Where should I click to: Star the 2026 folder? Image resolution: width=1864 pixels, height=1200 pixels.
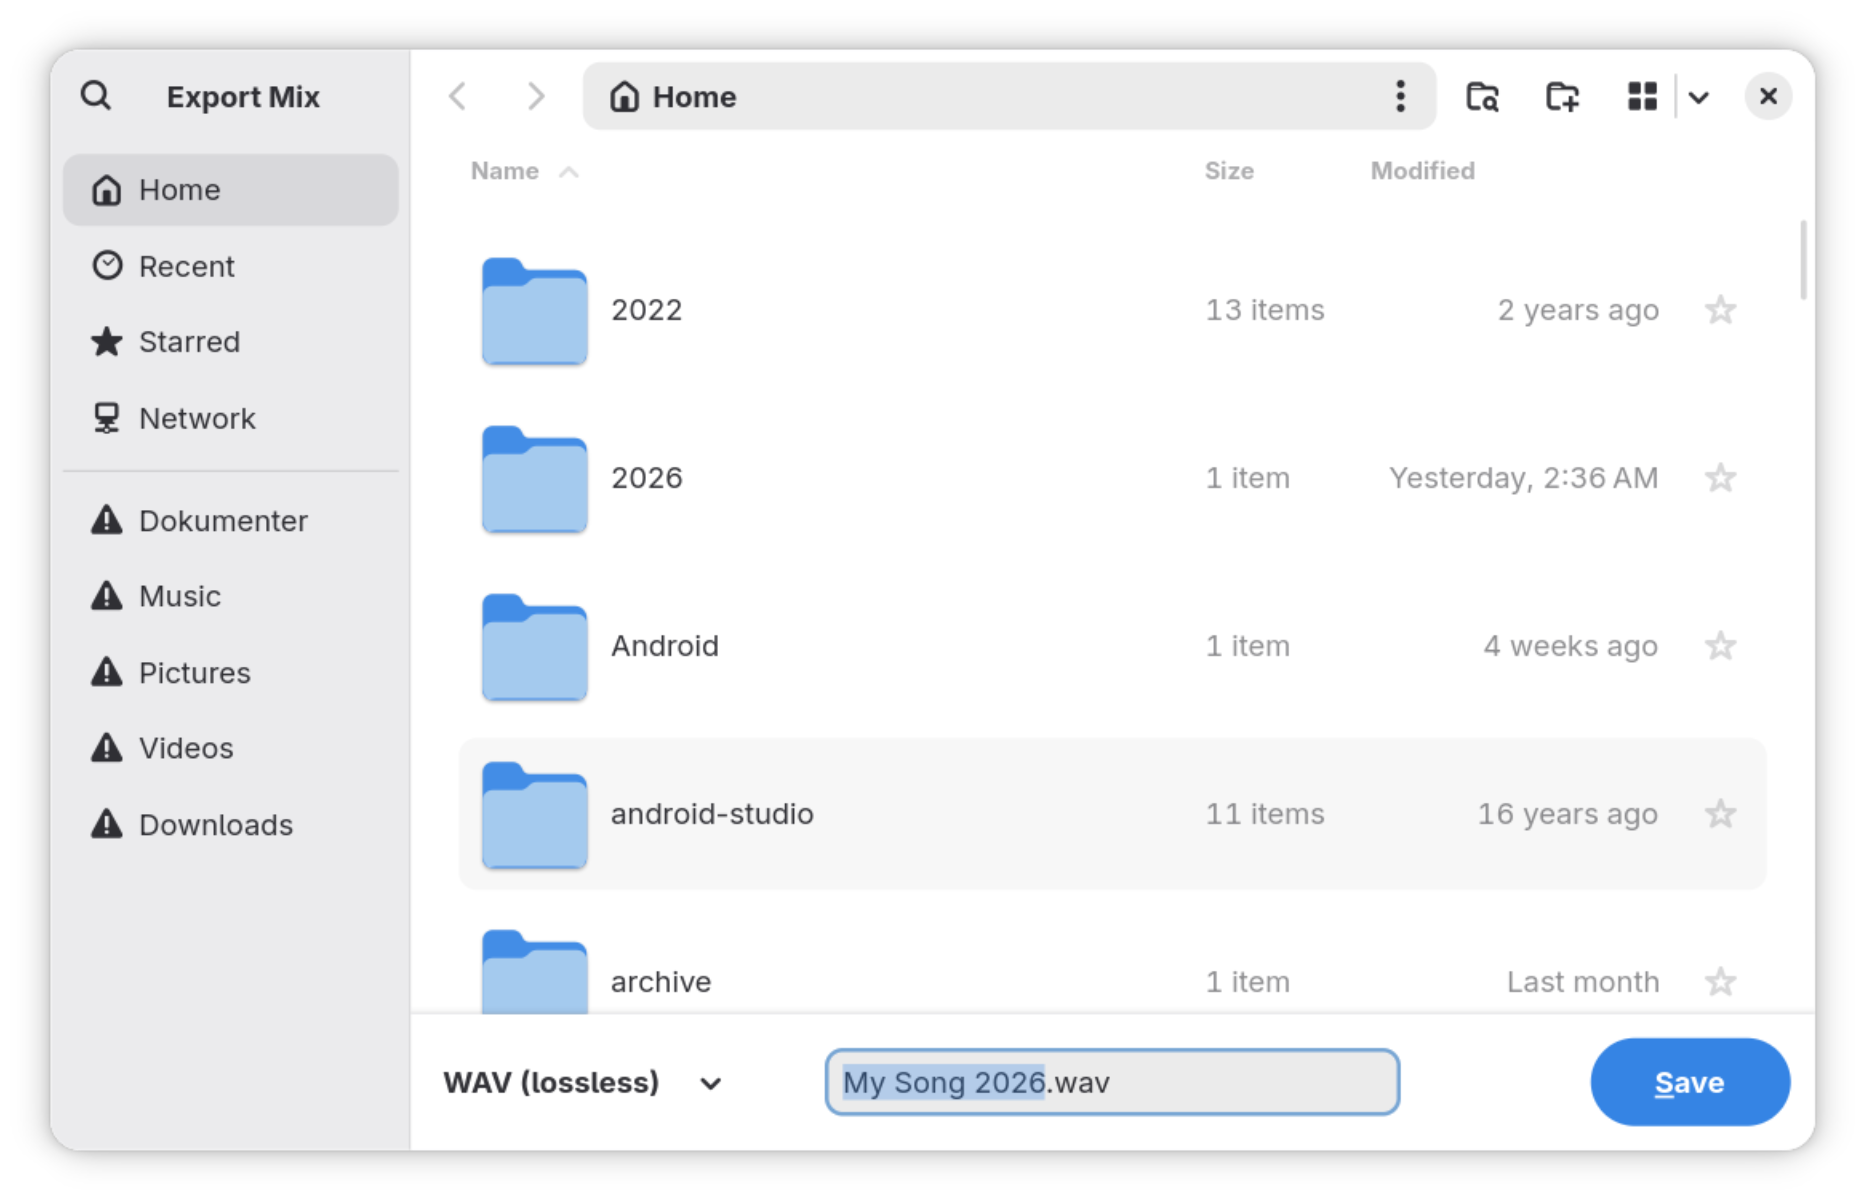click(x=1720, y=478)
